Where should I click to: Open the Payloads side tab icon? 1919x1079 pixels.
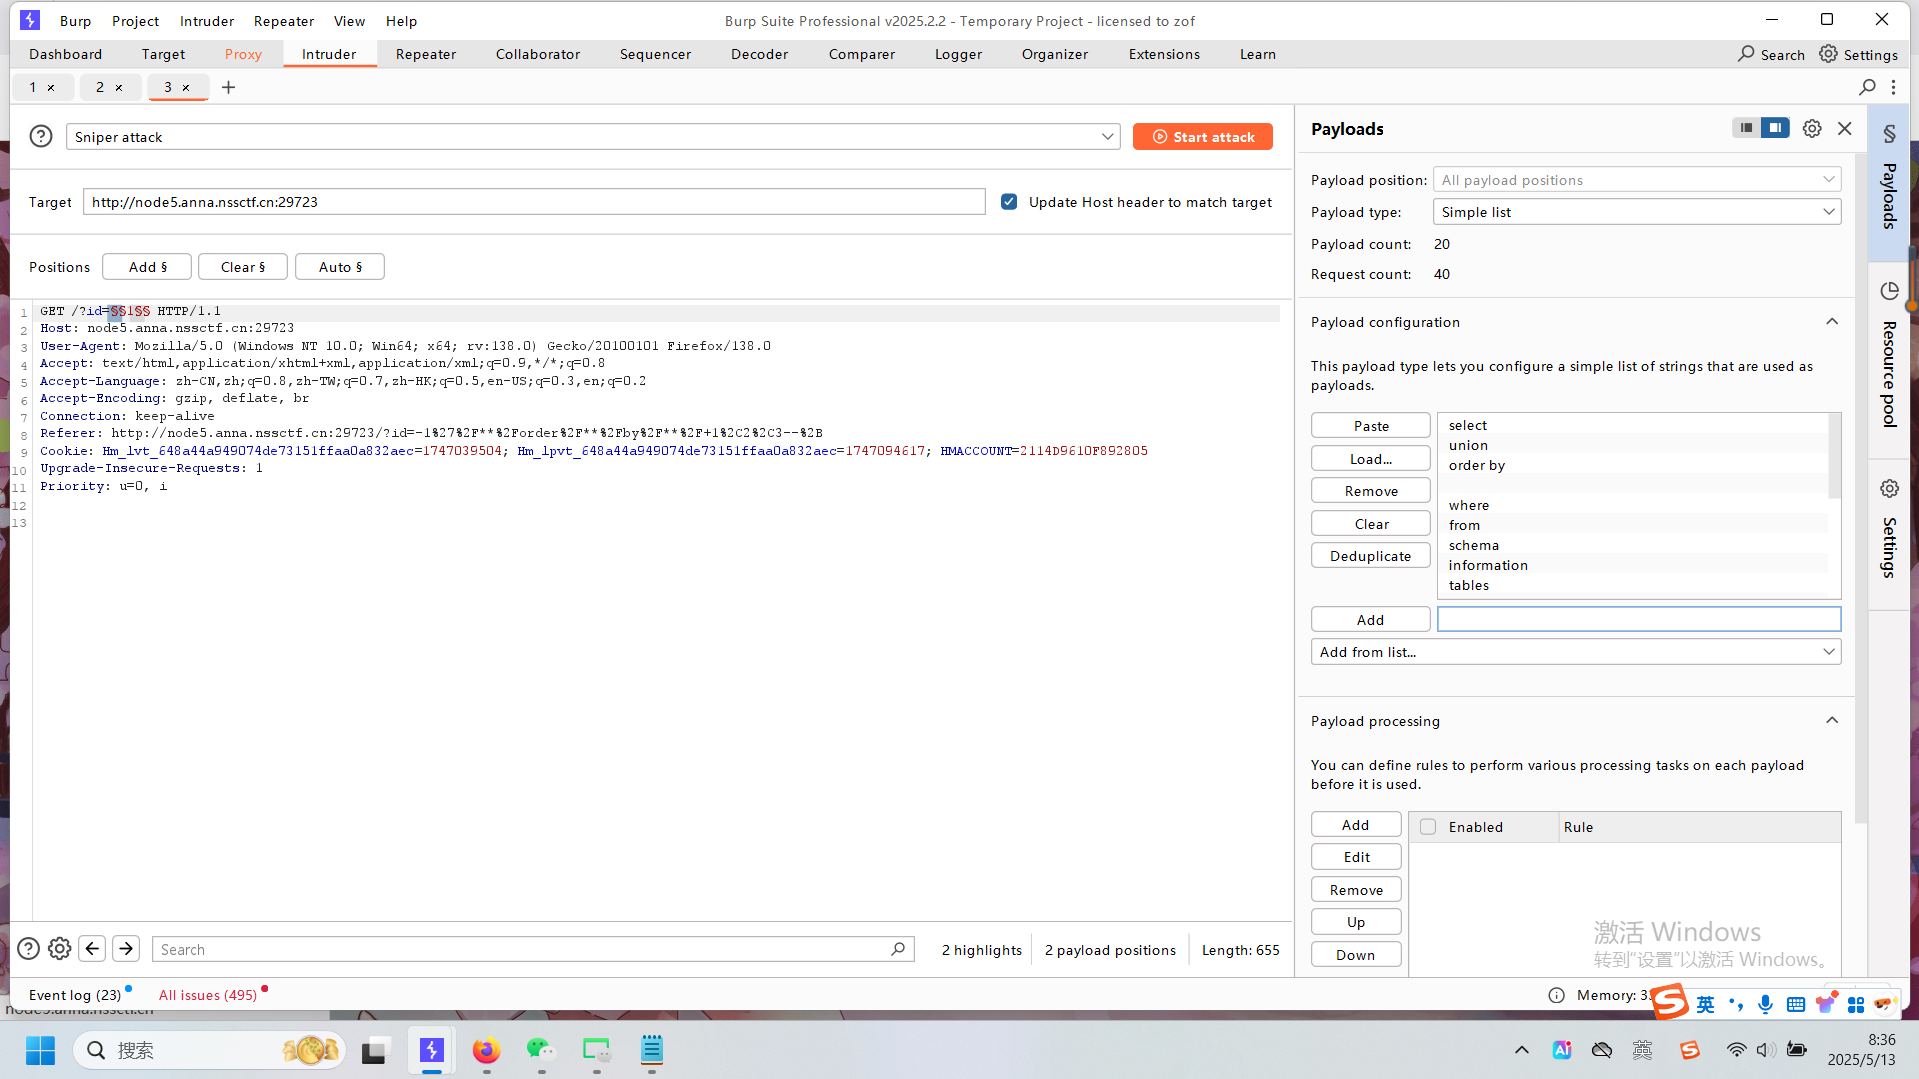coord(1889,134)
